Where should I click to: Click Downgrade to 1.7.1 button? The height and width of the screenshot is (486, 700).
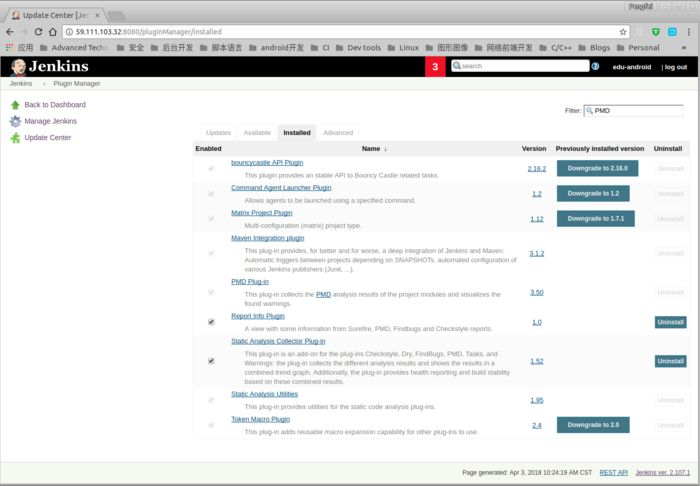click(x=596, y=219)
